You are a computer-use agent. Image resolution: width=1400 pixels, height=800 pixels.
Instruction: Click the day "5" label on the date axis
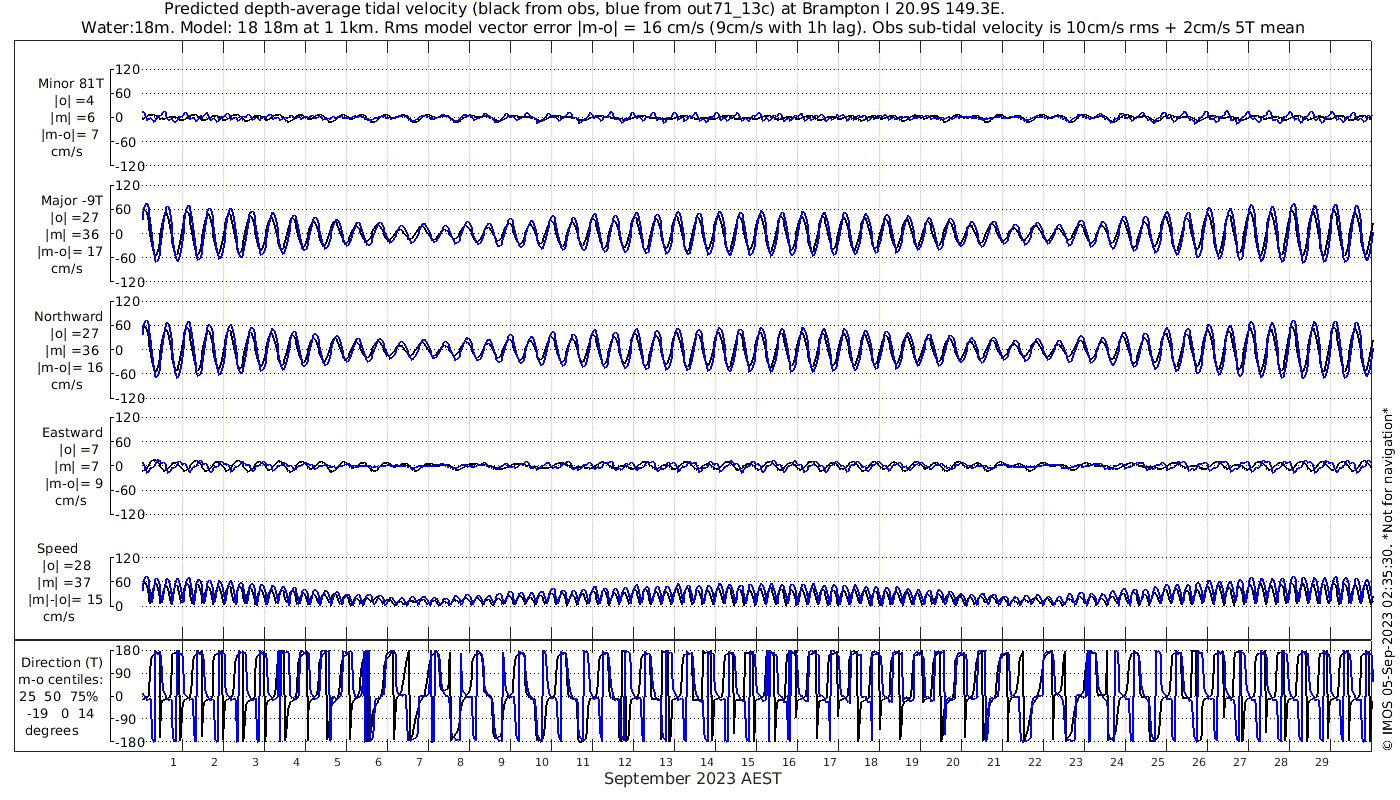337,762
